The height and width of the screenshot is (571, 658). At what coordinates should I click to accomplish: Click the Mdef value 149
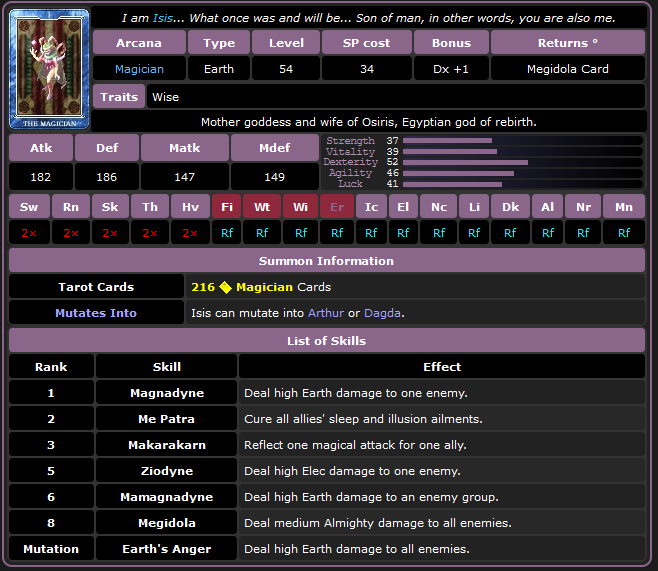click(275, 177)
